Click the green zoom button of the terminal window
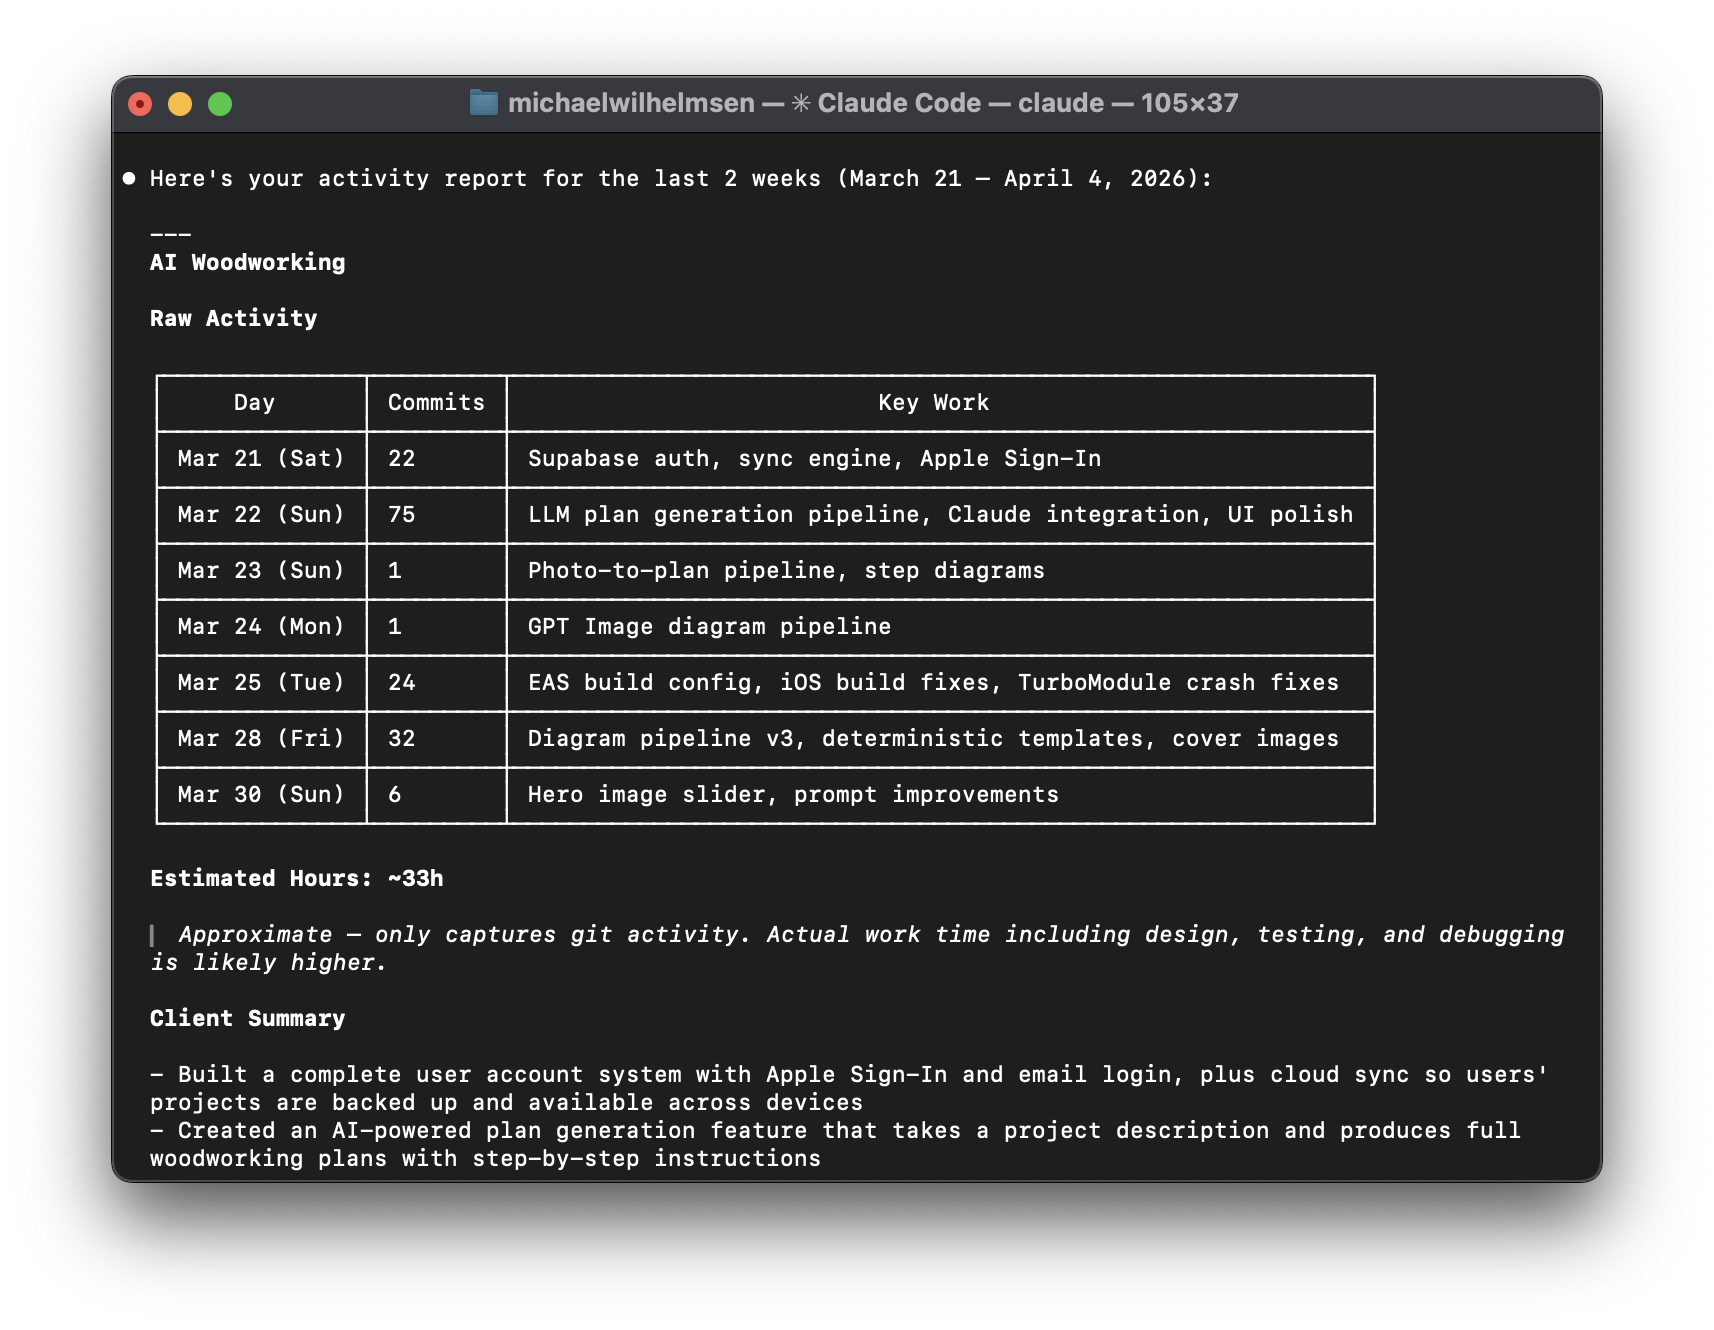 pos(218,102)
